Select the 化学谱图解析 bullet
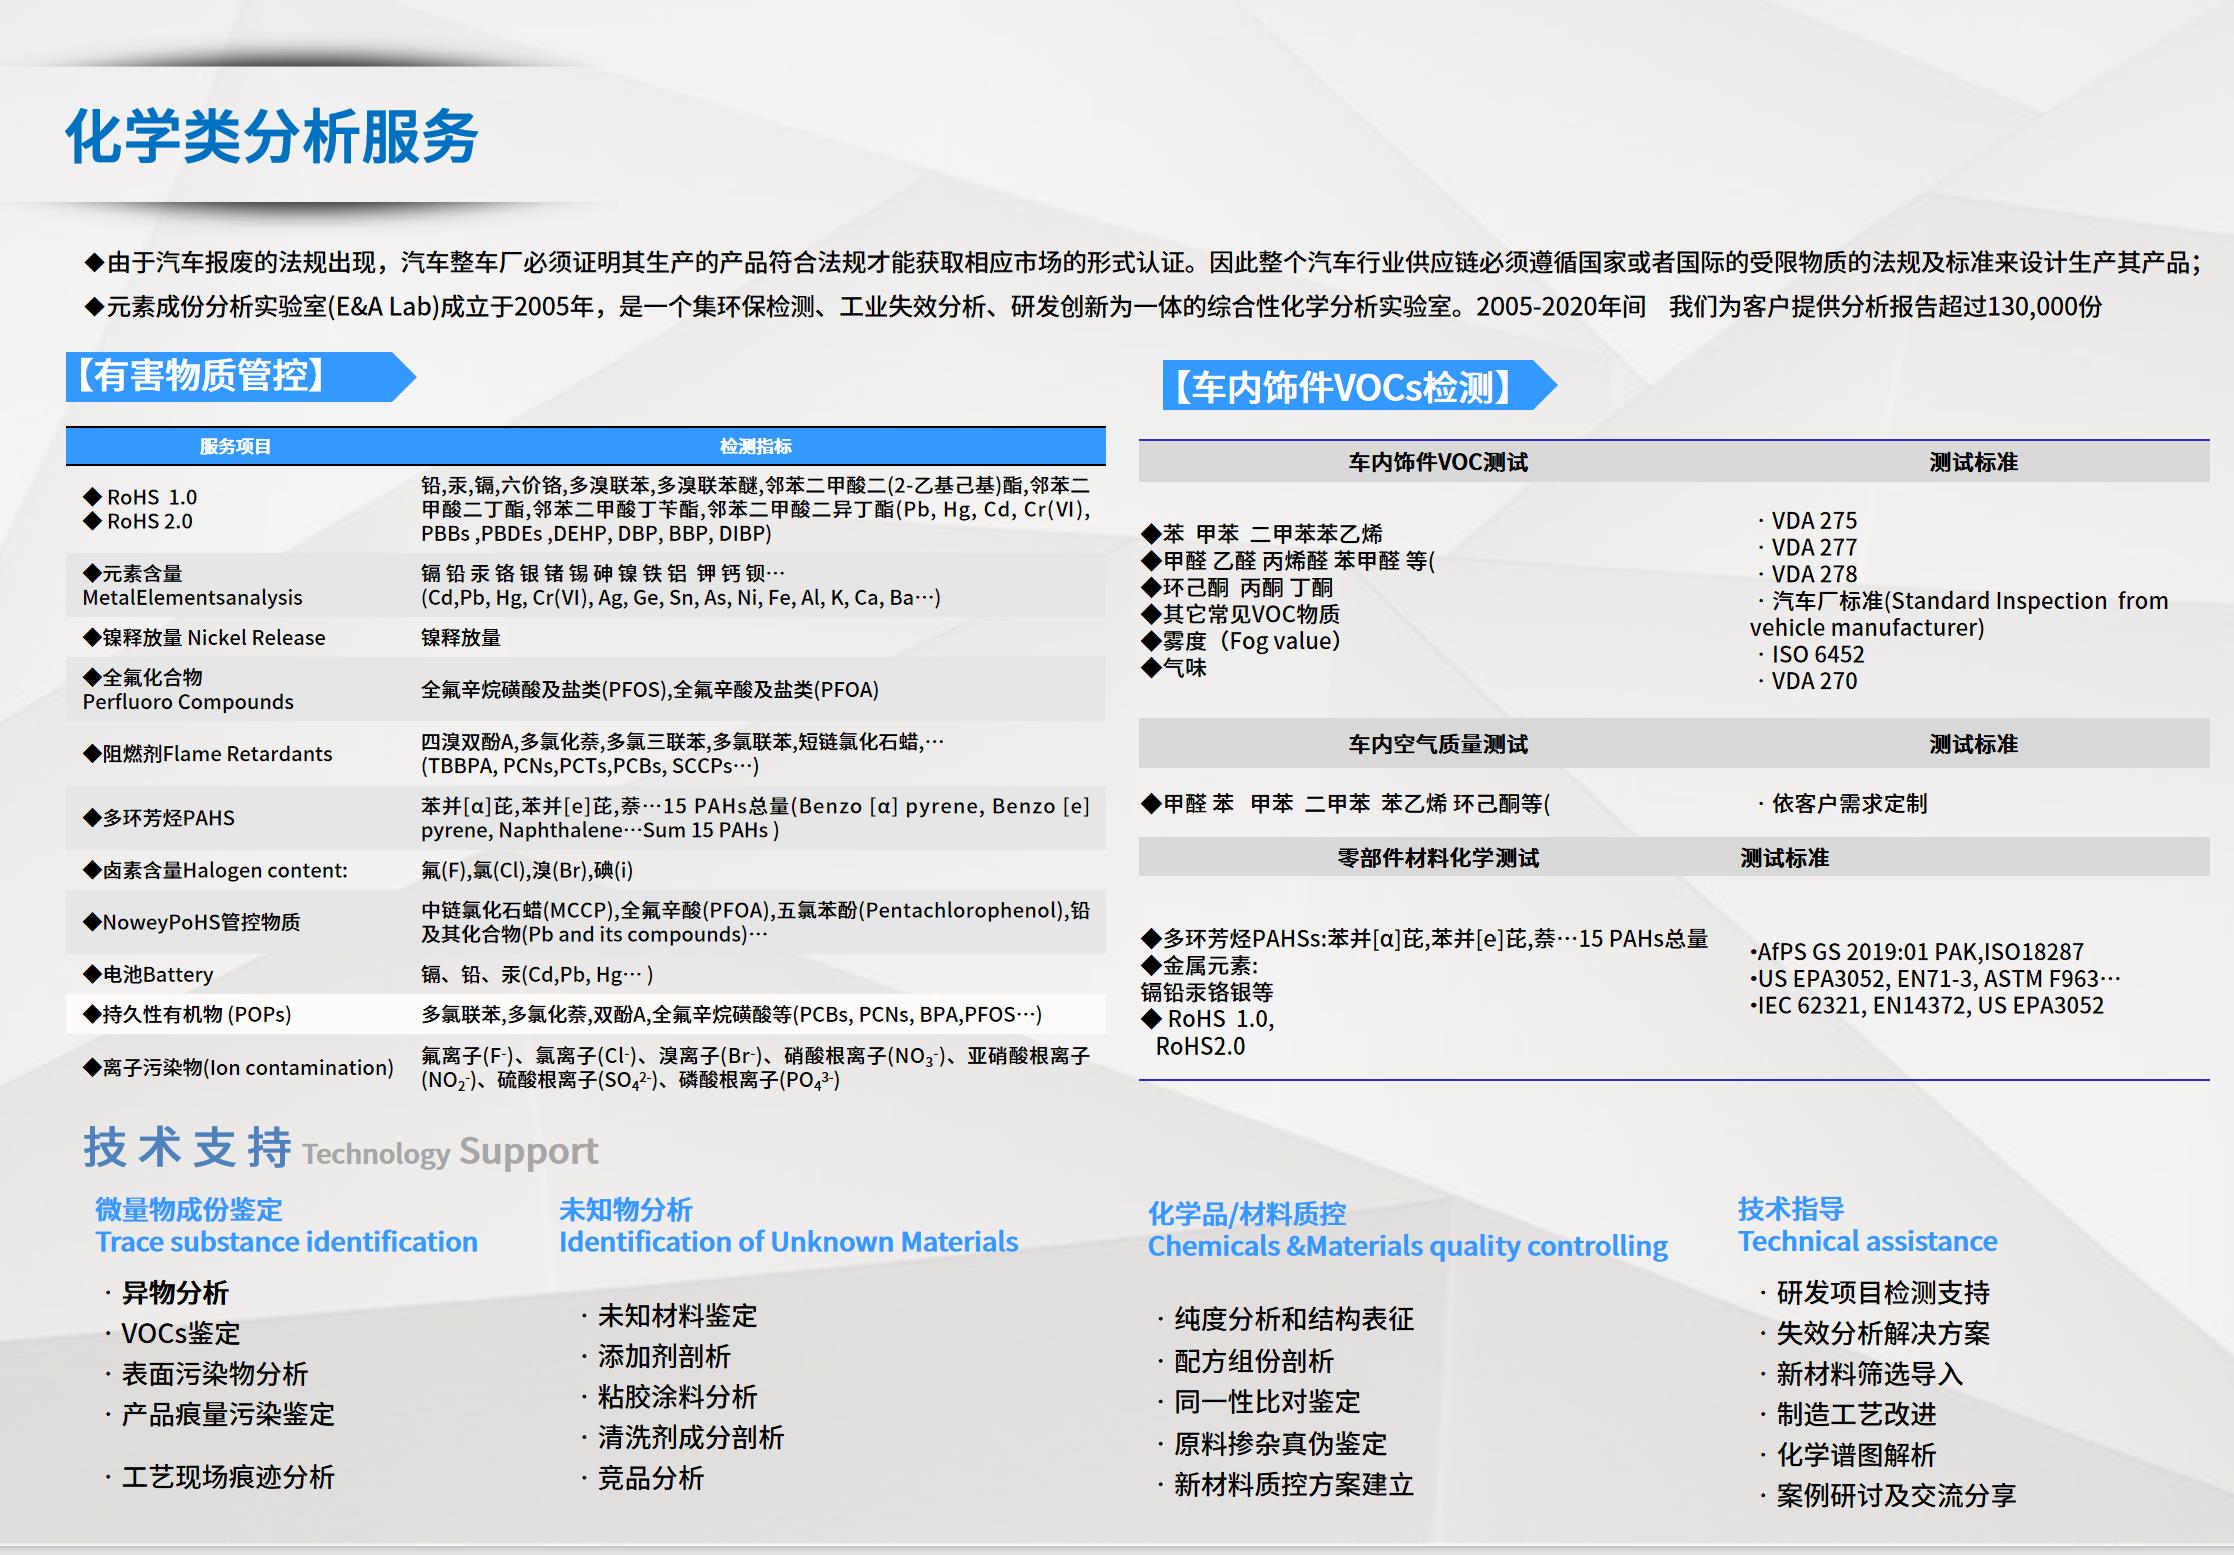The width and height of the screenshot is (2234, 1555). 1848,1455
